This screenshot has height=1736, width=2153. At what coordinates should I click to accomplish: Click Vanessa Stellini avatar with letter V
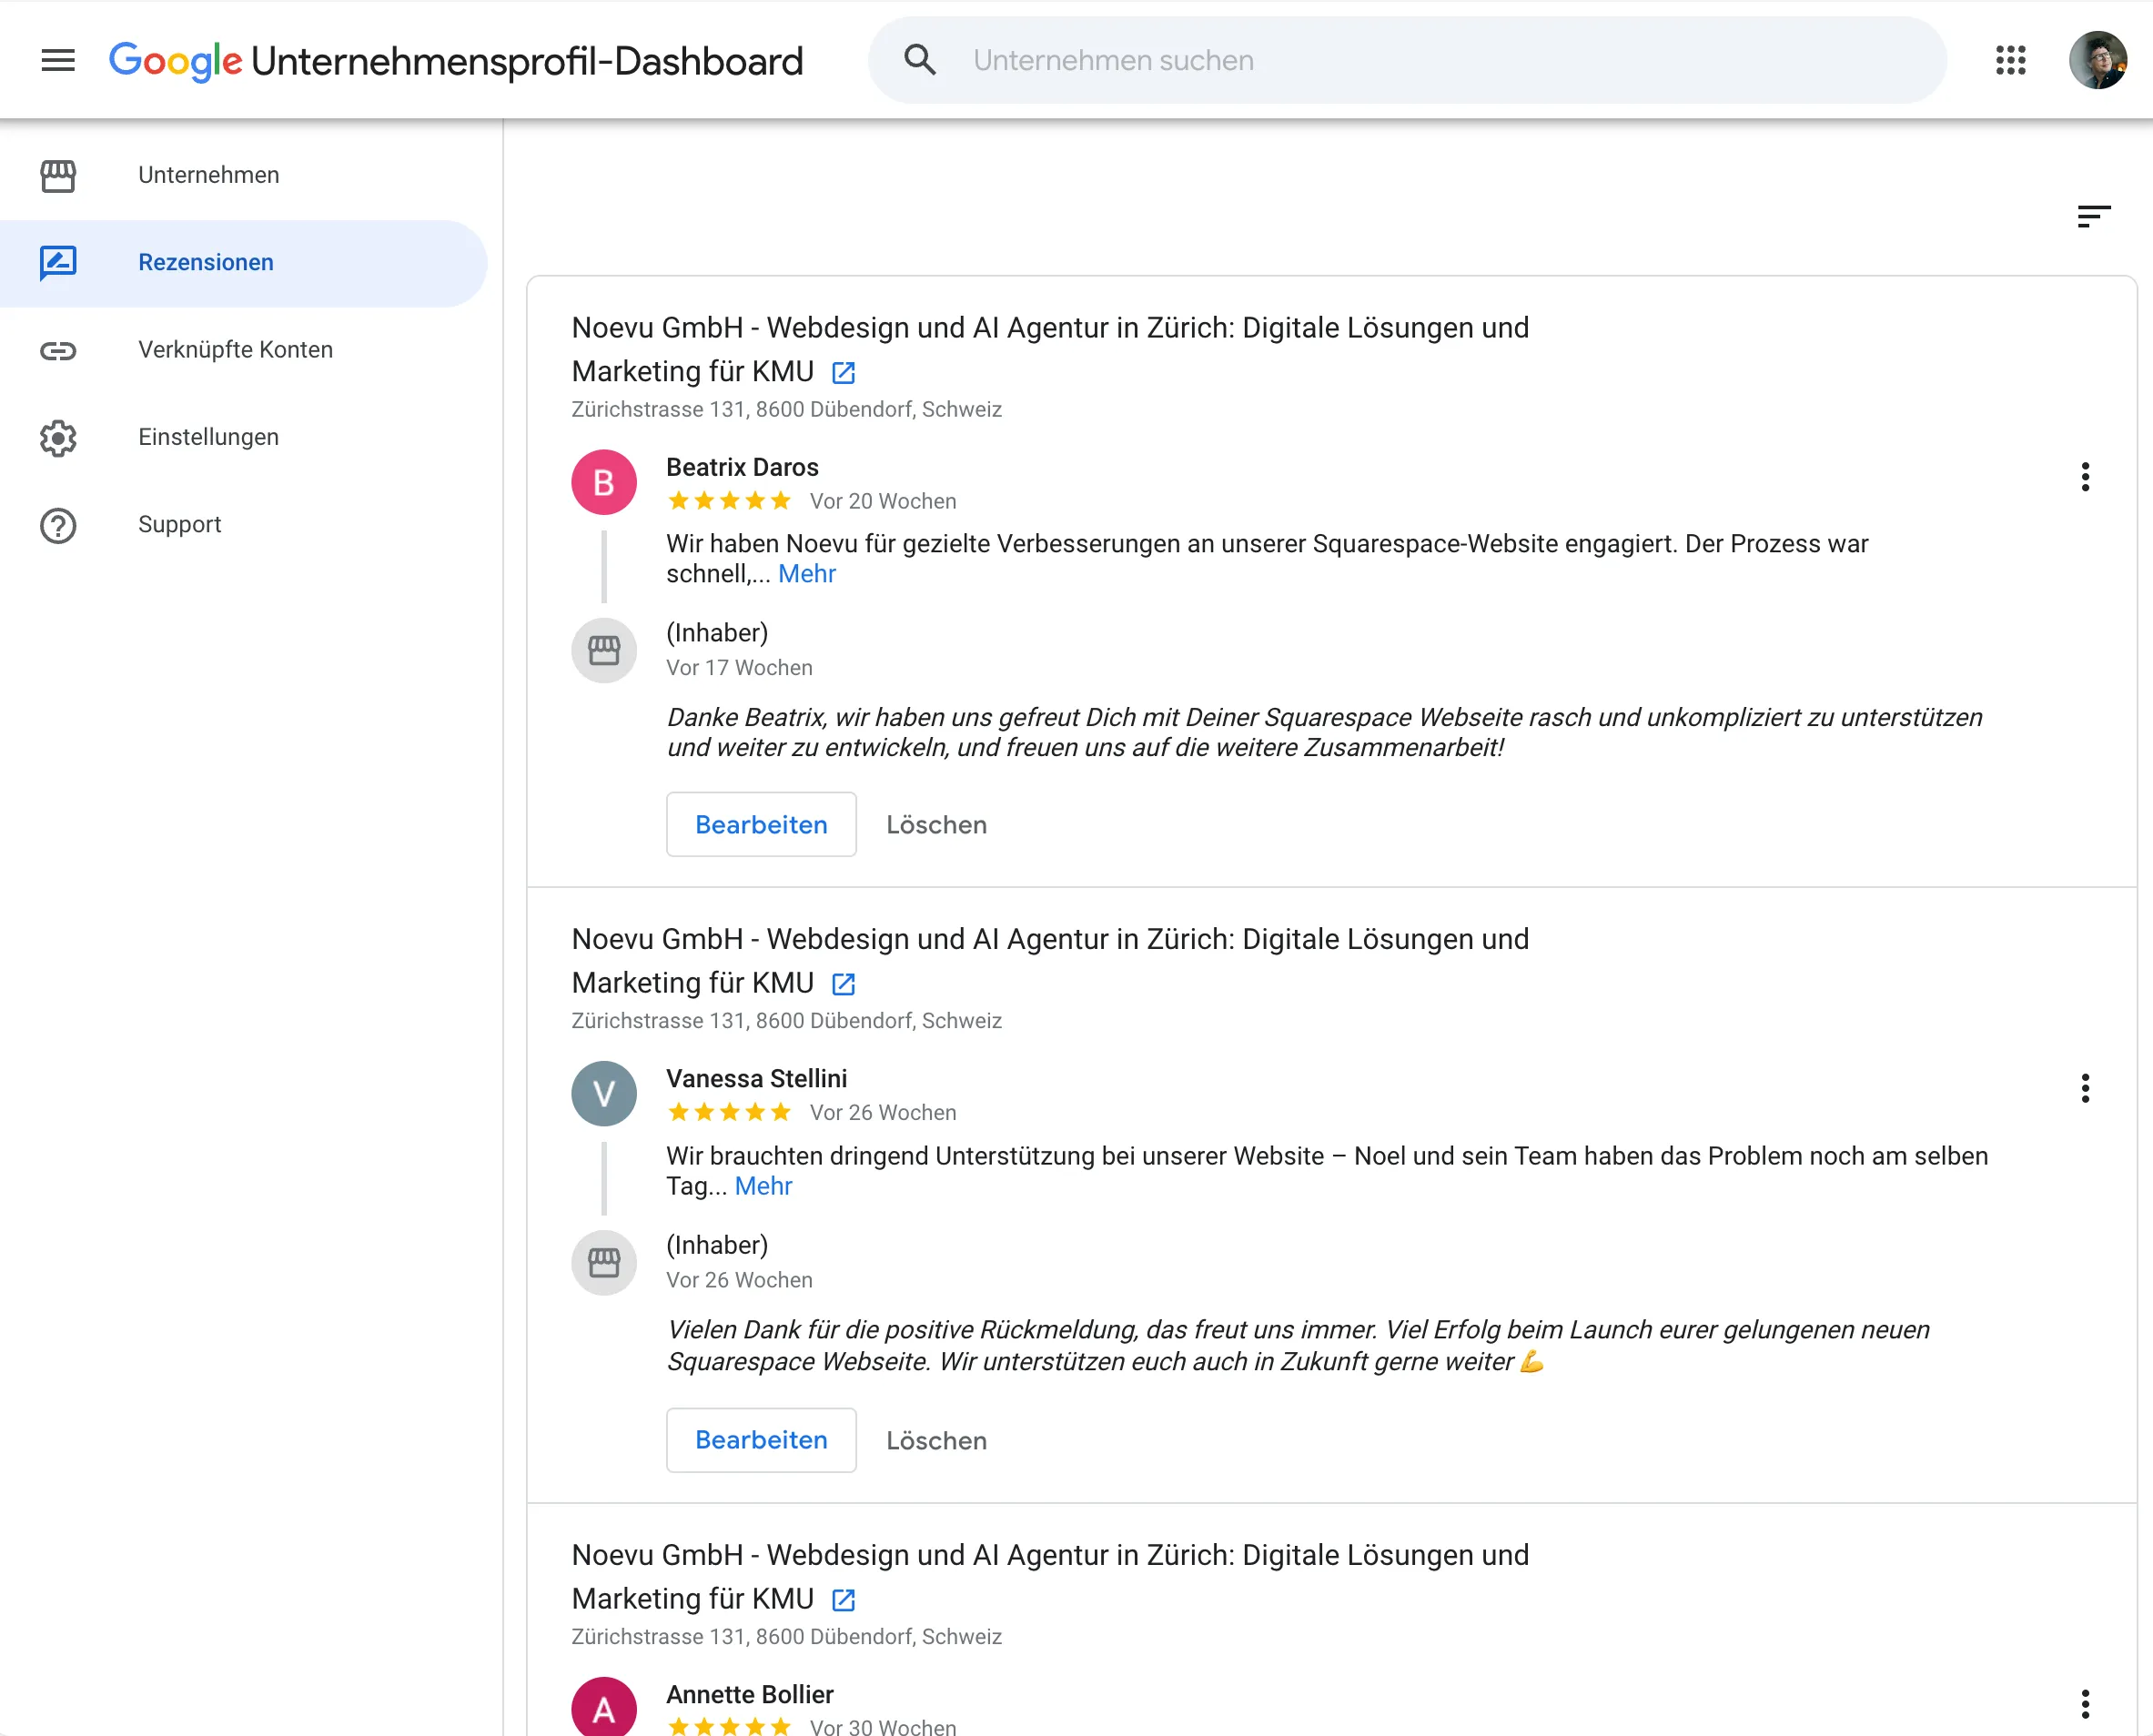pos(604,1094)
